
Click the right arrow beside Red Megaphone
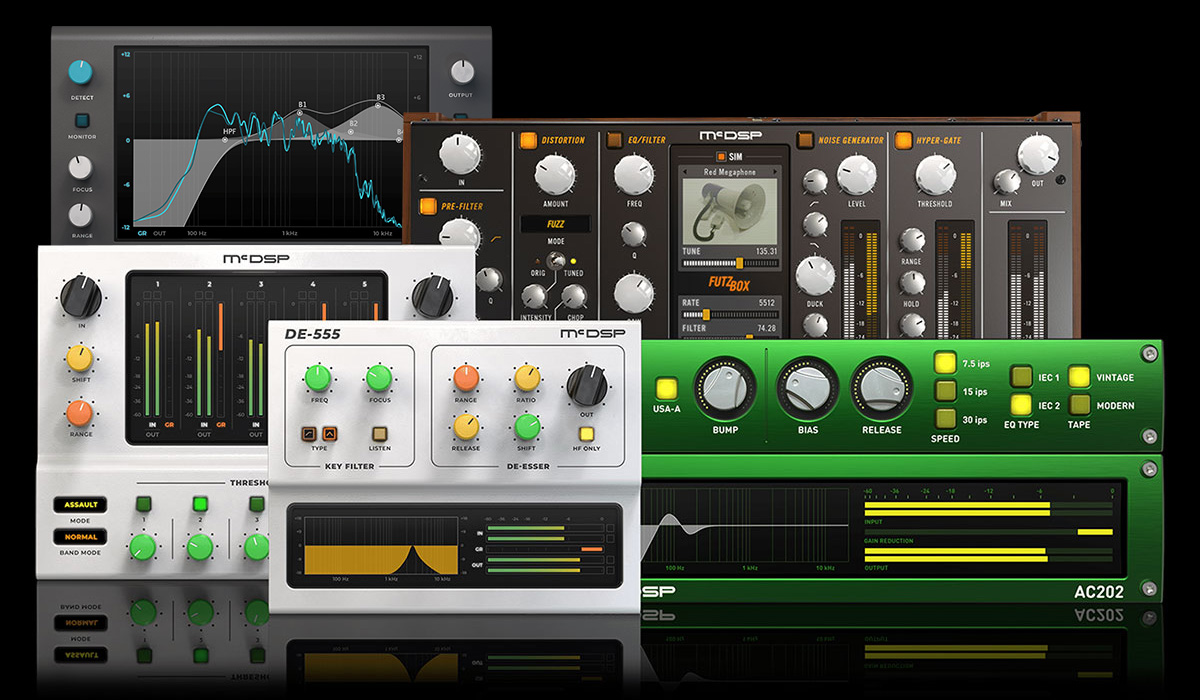[x=773, y=172]
